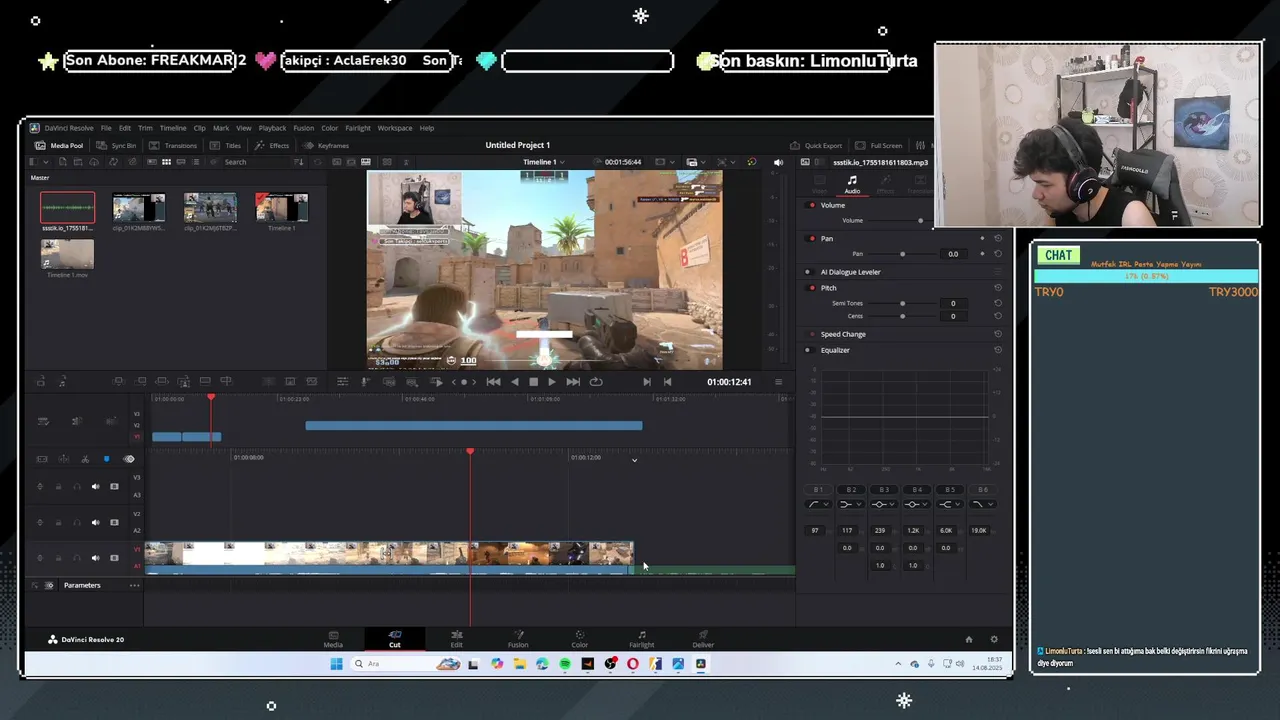The image size is (1280, 720).
Task: Switch to the Edit page tab
Action: tap(456, 639)
